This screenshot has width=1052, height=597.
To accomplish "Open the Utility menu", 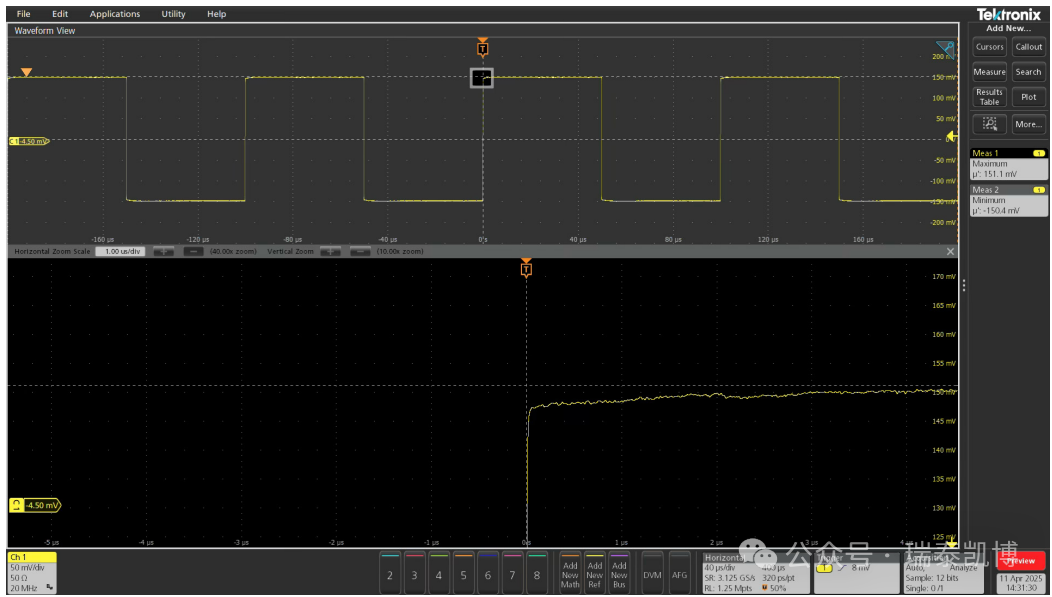I will coord(173,14).
